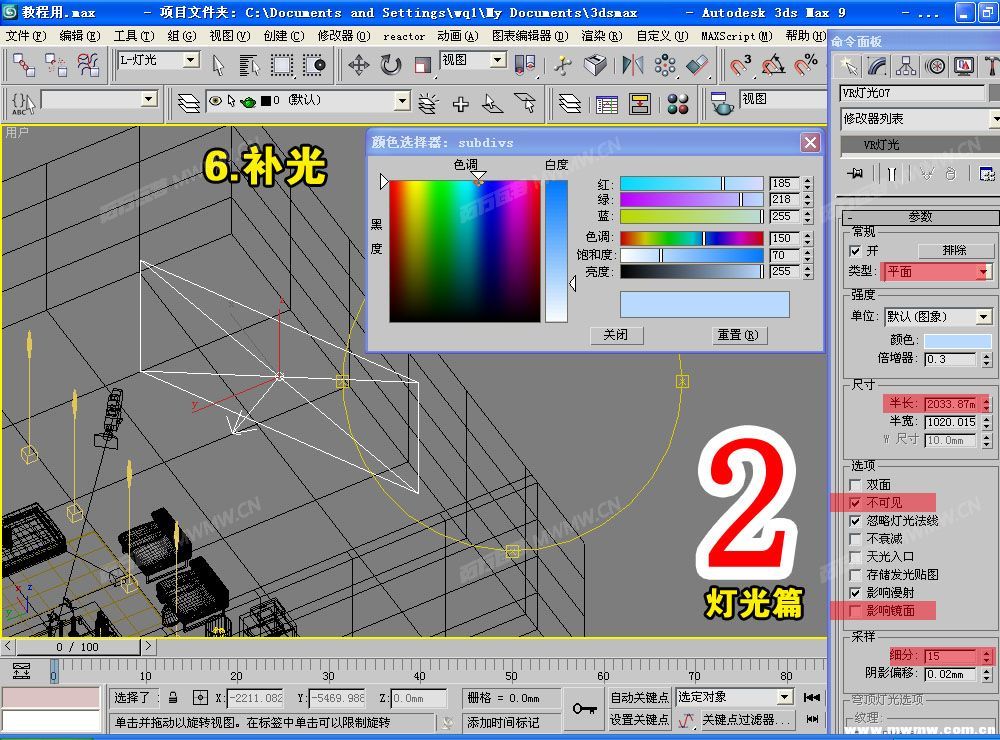Open the 类型 平面 light type dropdown
Viewport: 1000px width, 740px height.
[x=983, y=272]
